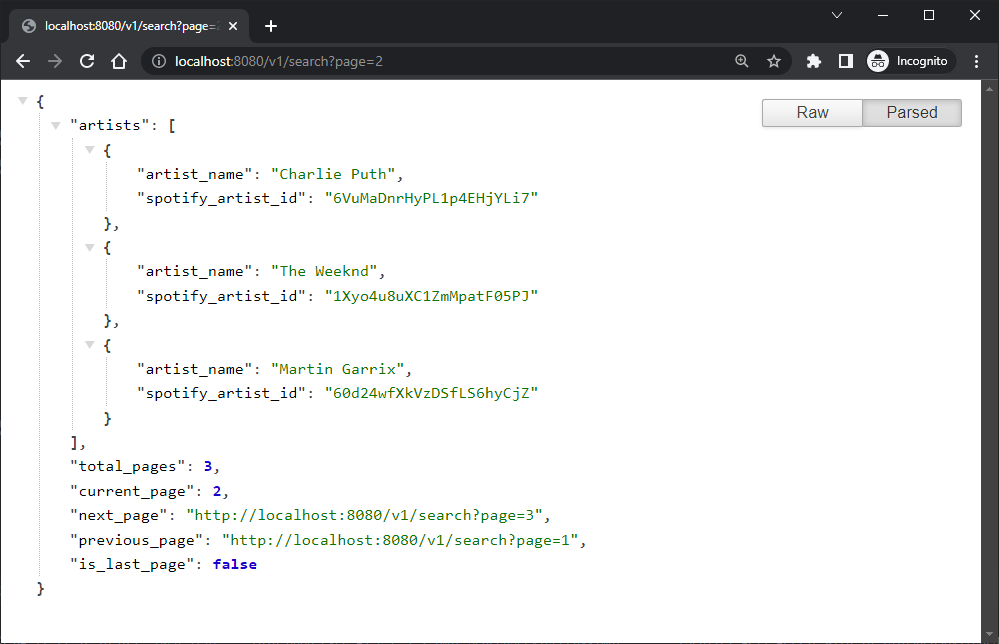The width and height of the screenshot is (999, 644).
Task: Open the Chrome three-dot menu
Action: pos(976,60)
